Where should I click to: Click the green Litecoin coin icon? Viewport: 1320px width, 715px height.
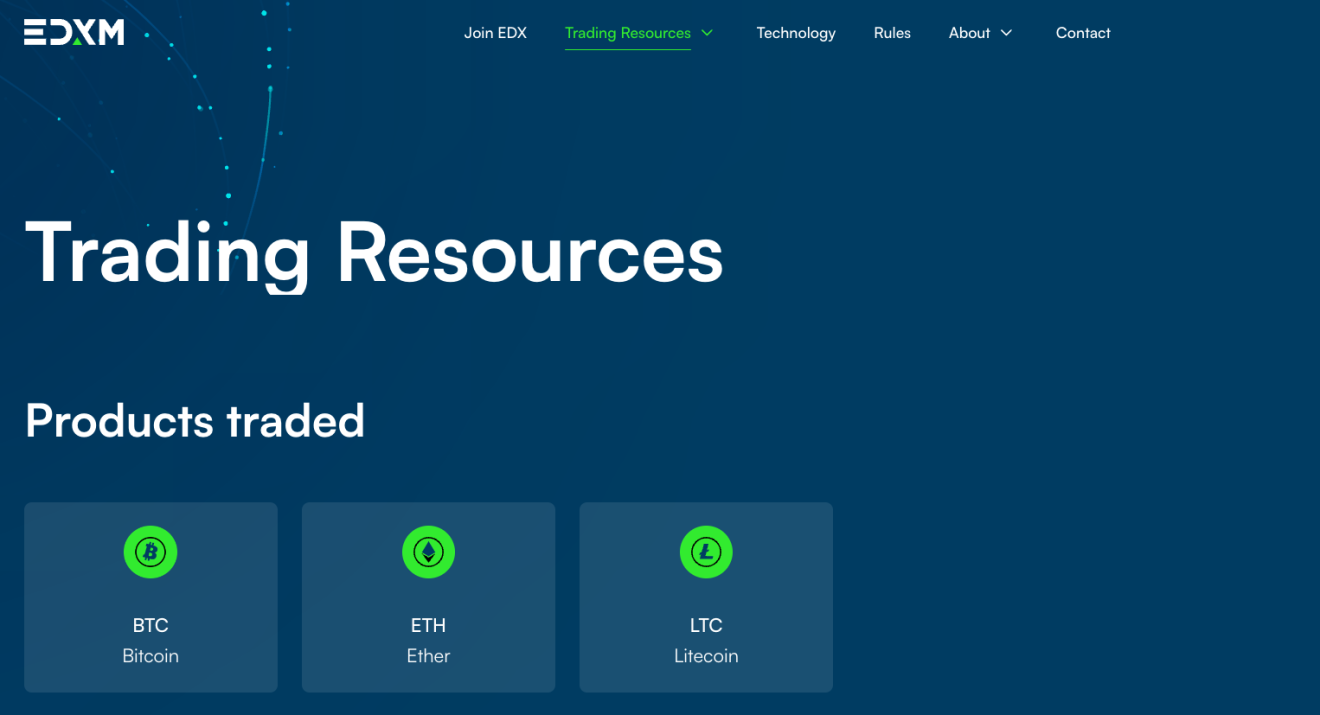pyautogui.click(x=706, y=552)
